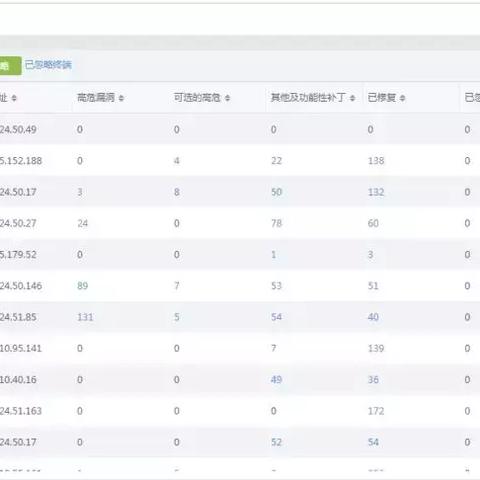Select the address ending 10.95.141
Screen dimensions: 480x480
pos(21,348)
